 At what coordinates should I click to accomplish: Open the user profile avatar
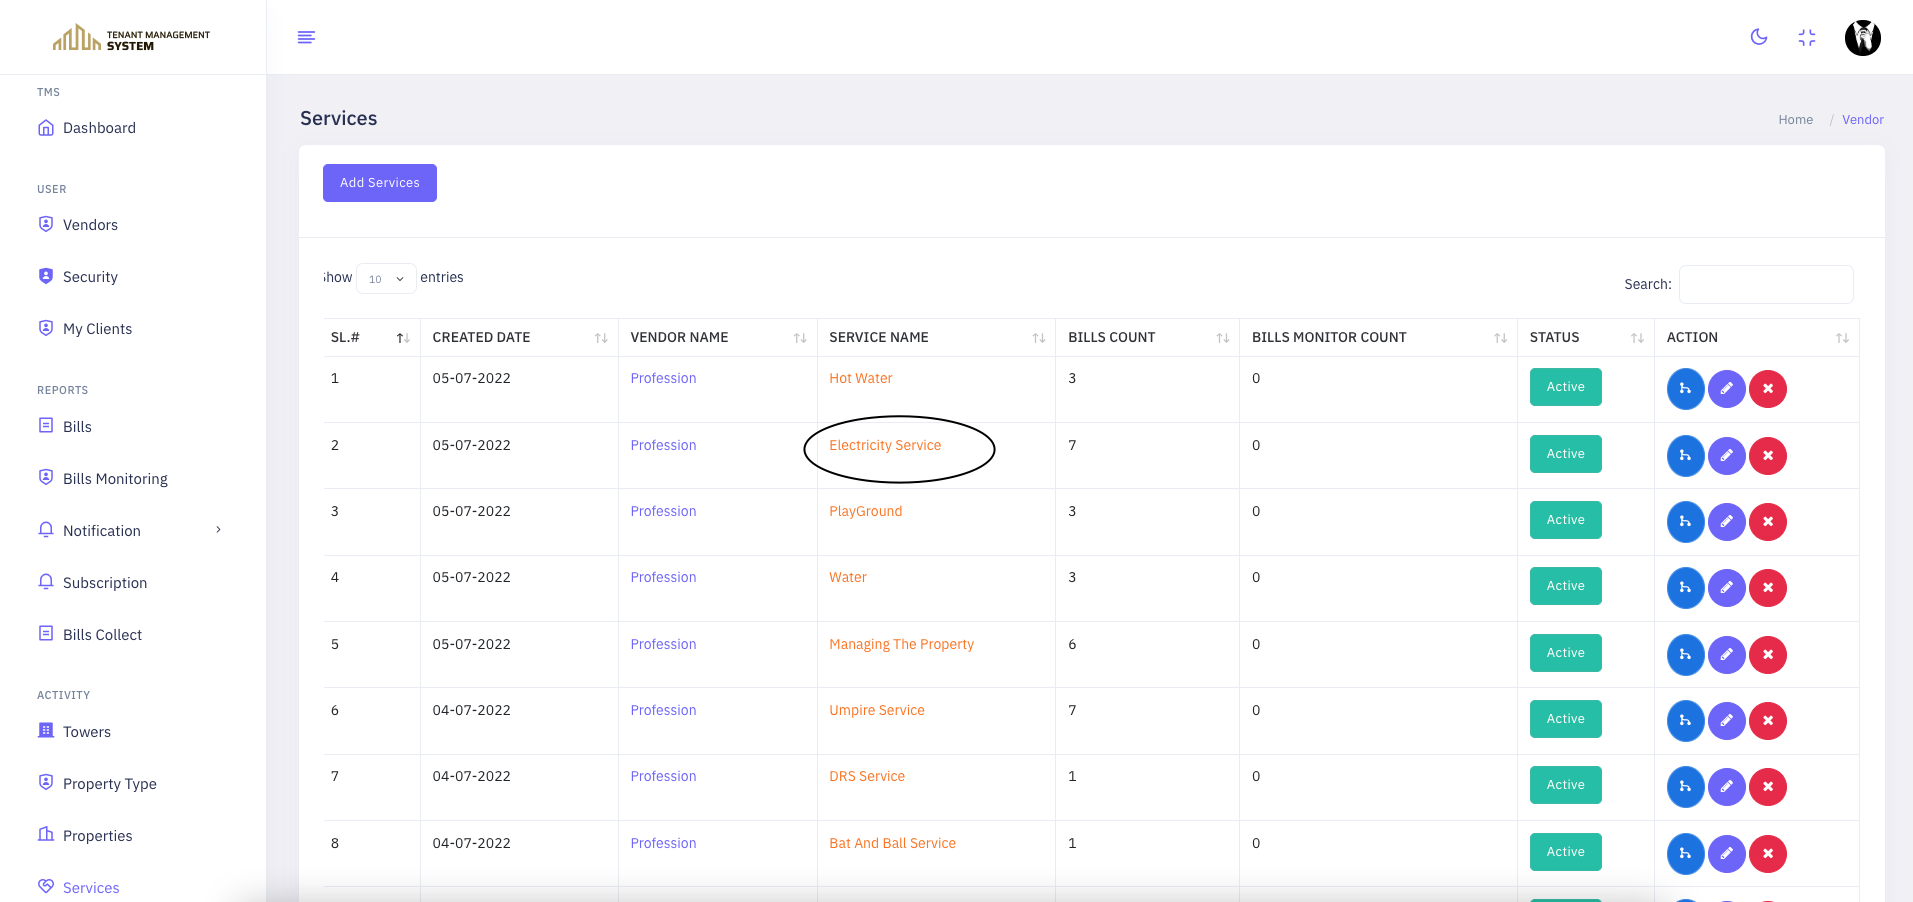[1862, 38]
